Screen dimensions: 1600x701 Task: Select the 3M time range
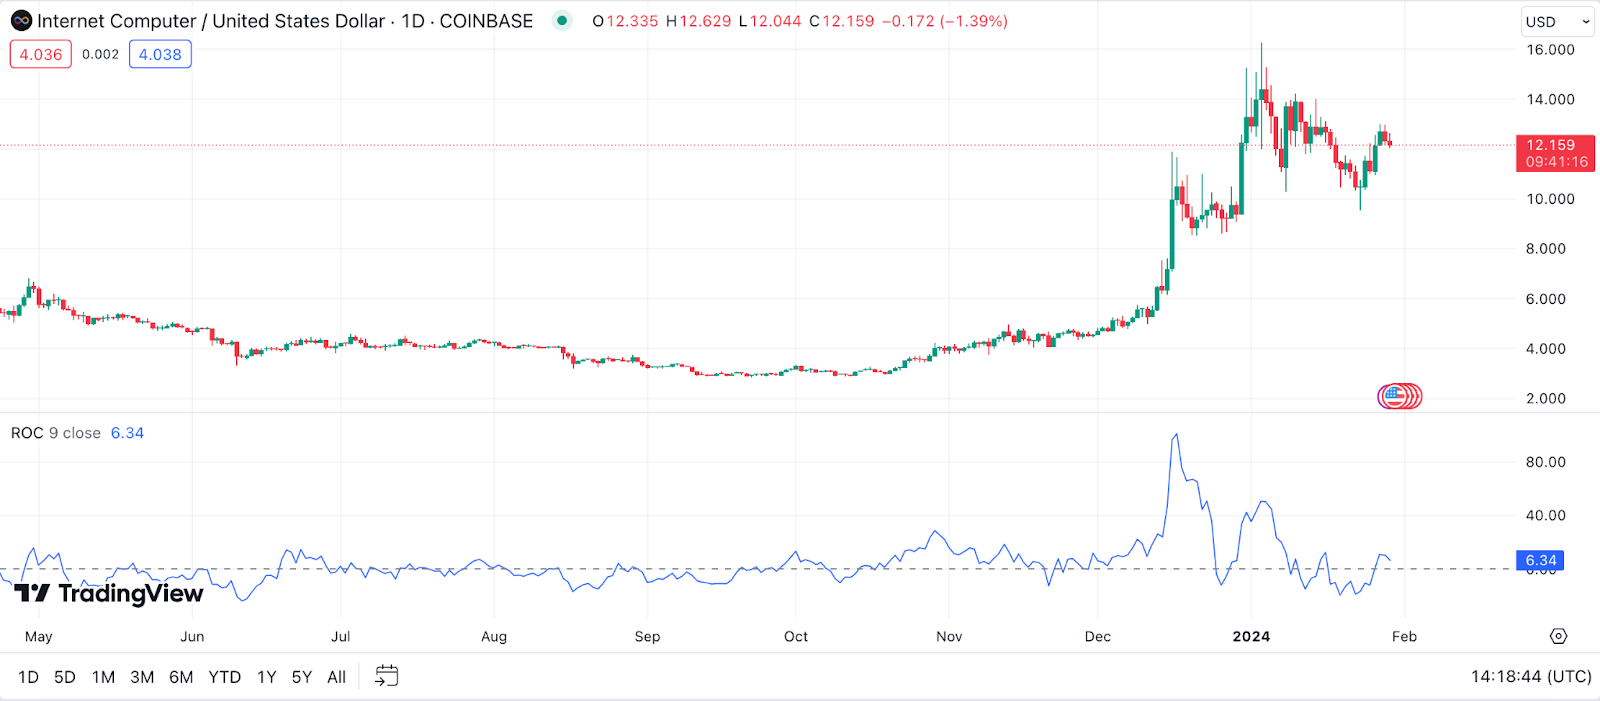[x=142, y=677]
